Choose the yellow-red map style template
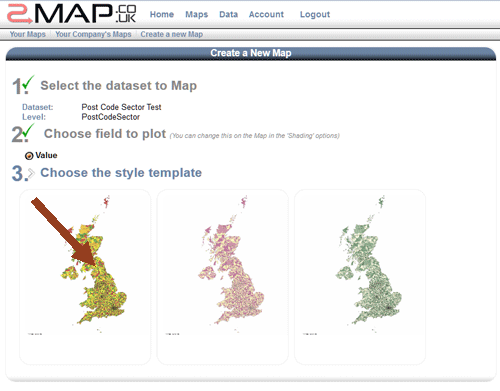This screenshot has width=500, height=391. (85, 277)
